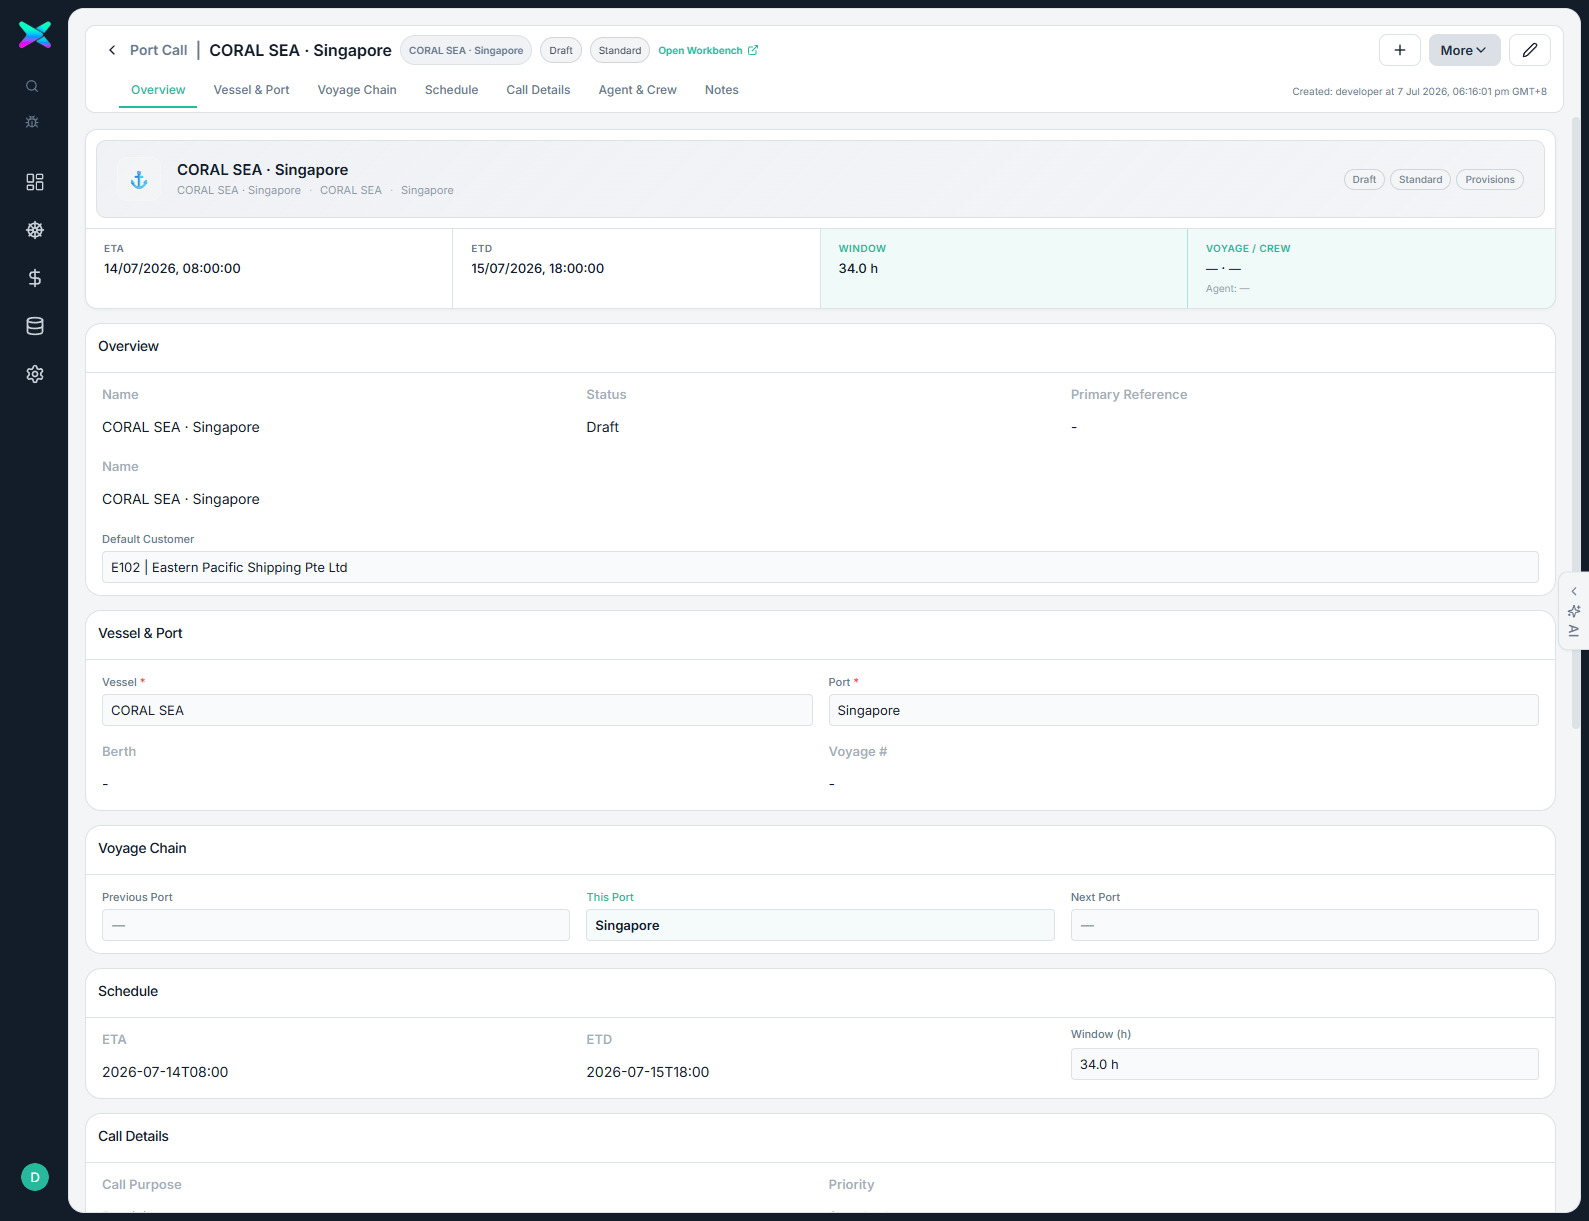Click the CORAL SEA · Singapore header chip
The image size is (1589, 1221).
[x=466, y=50]
